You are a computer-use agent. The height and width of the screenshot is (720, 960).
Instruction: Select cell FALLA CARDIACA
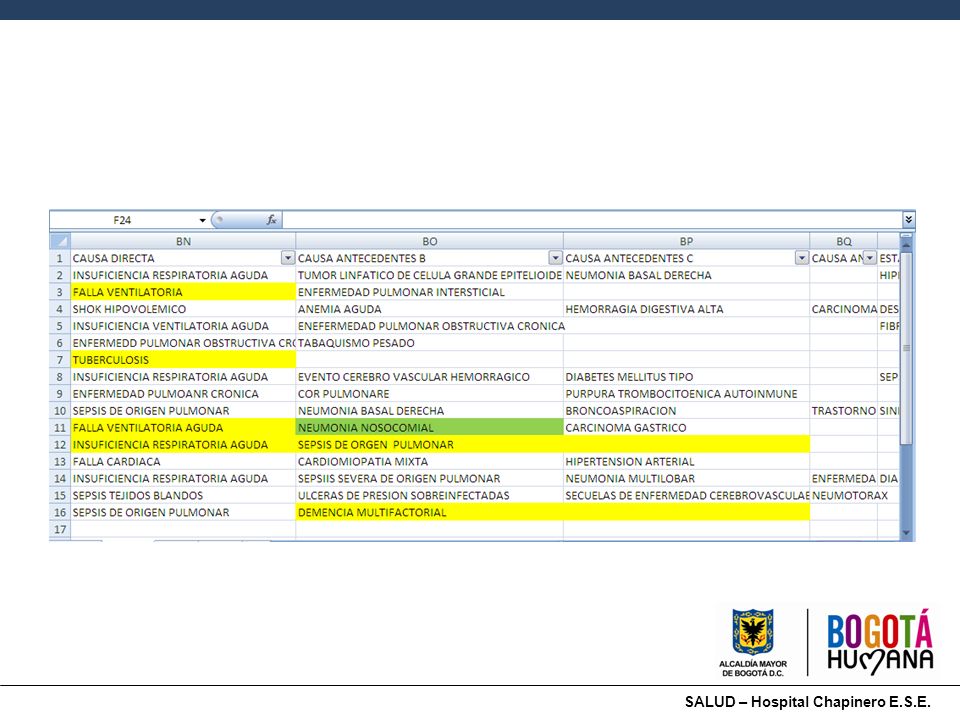[183, 462]
